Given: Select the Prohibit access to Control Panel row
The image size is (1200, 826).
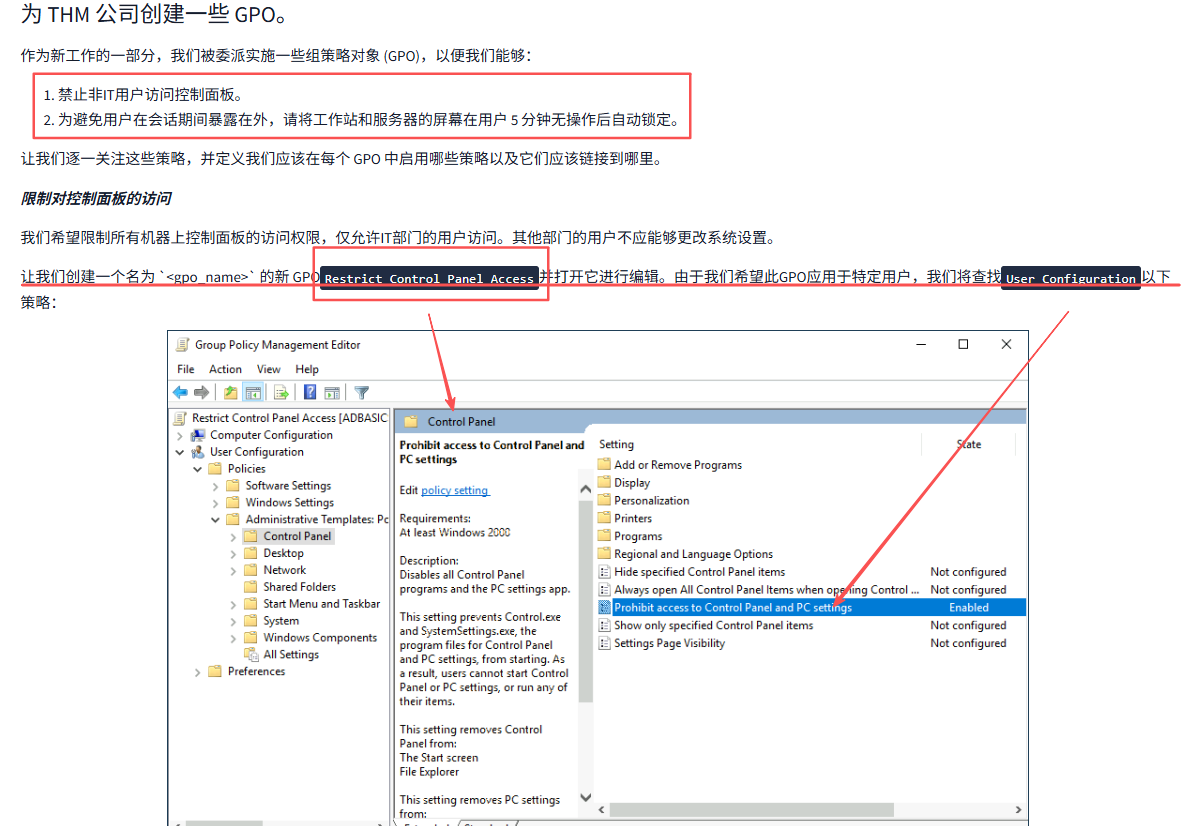Looking at the screenshot, I should 811,608.
